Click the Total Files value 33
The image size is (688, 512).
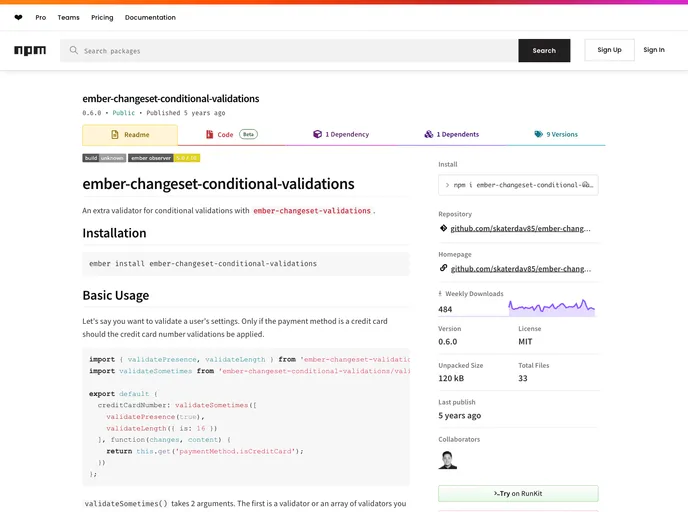pyautogui.click(x=523, y=378)
